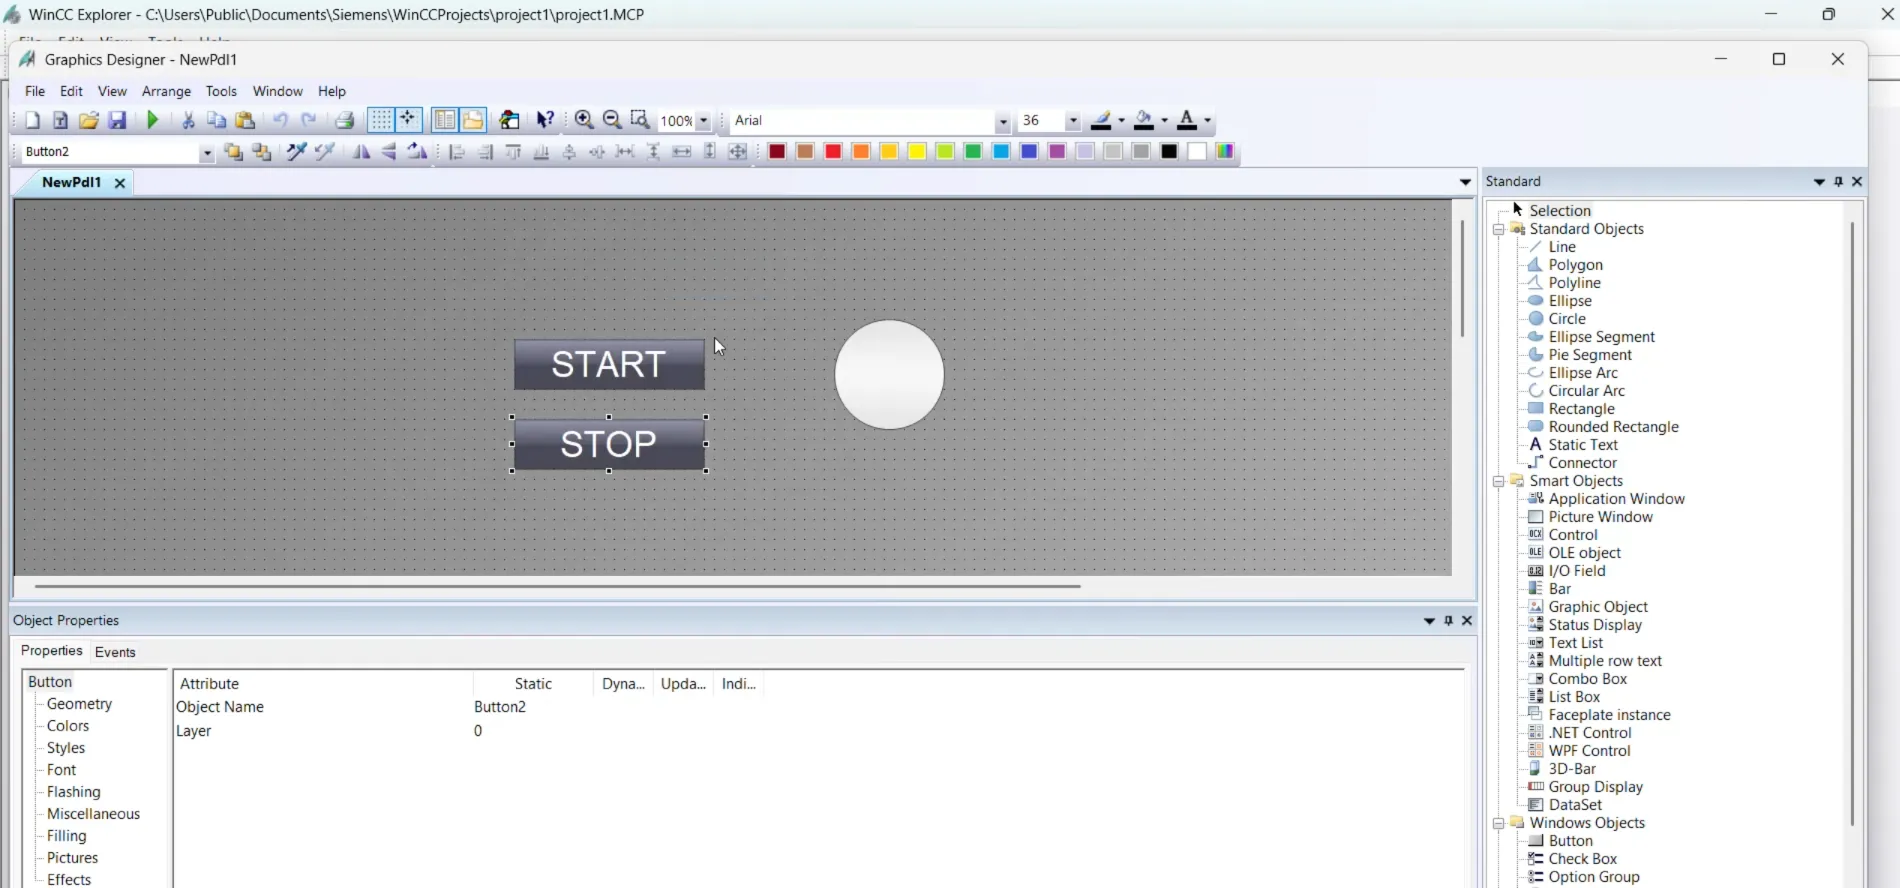Pick the green color swatch
The width and height of the screenshot is (1900, 888).
click(973, 152)
